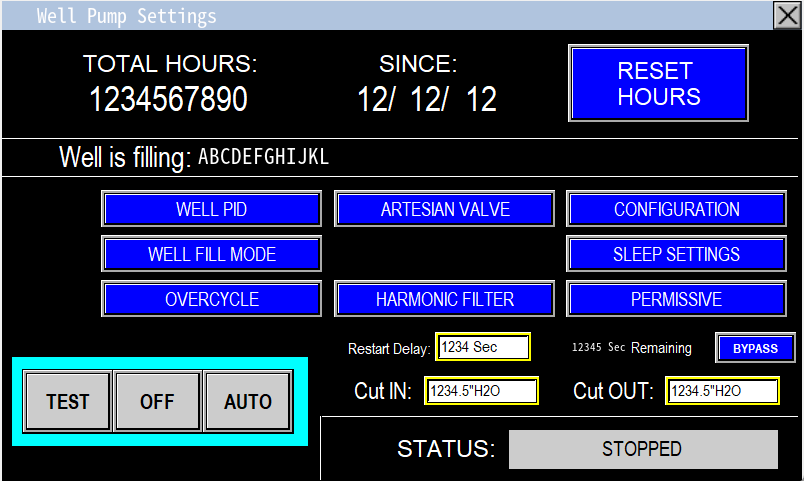Click the Since date value
The image size is (804, 481).
[x=427, y=99]
